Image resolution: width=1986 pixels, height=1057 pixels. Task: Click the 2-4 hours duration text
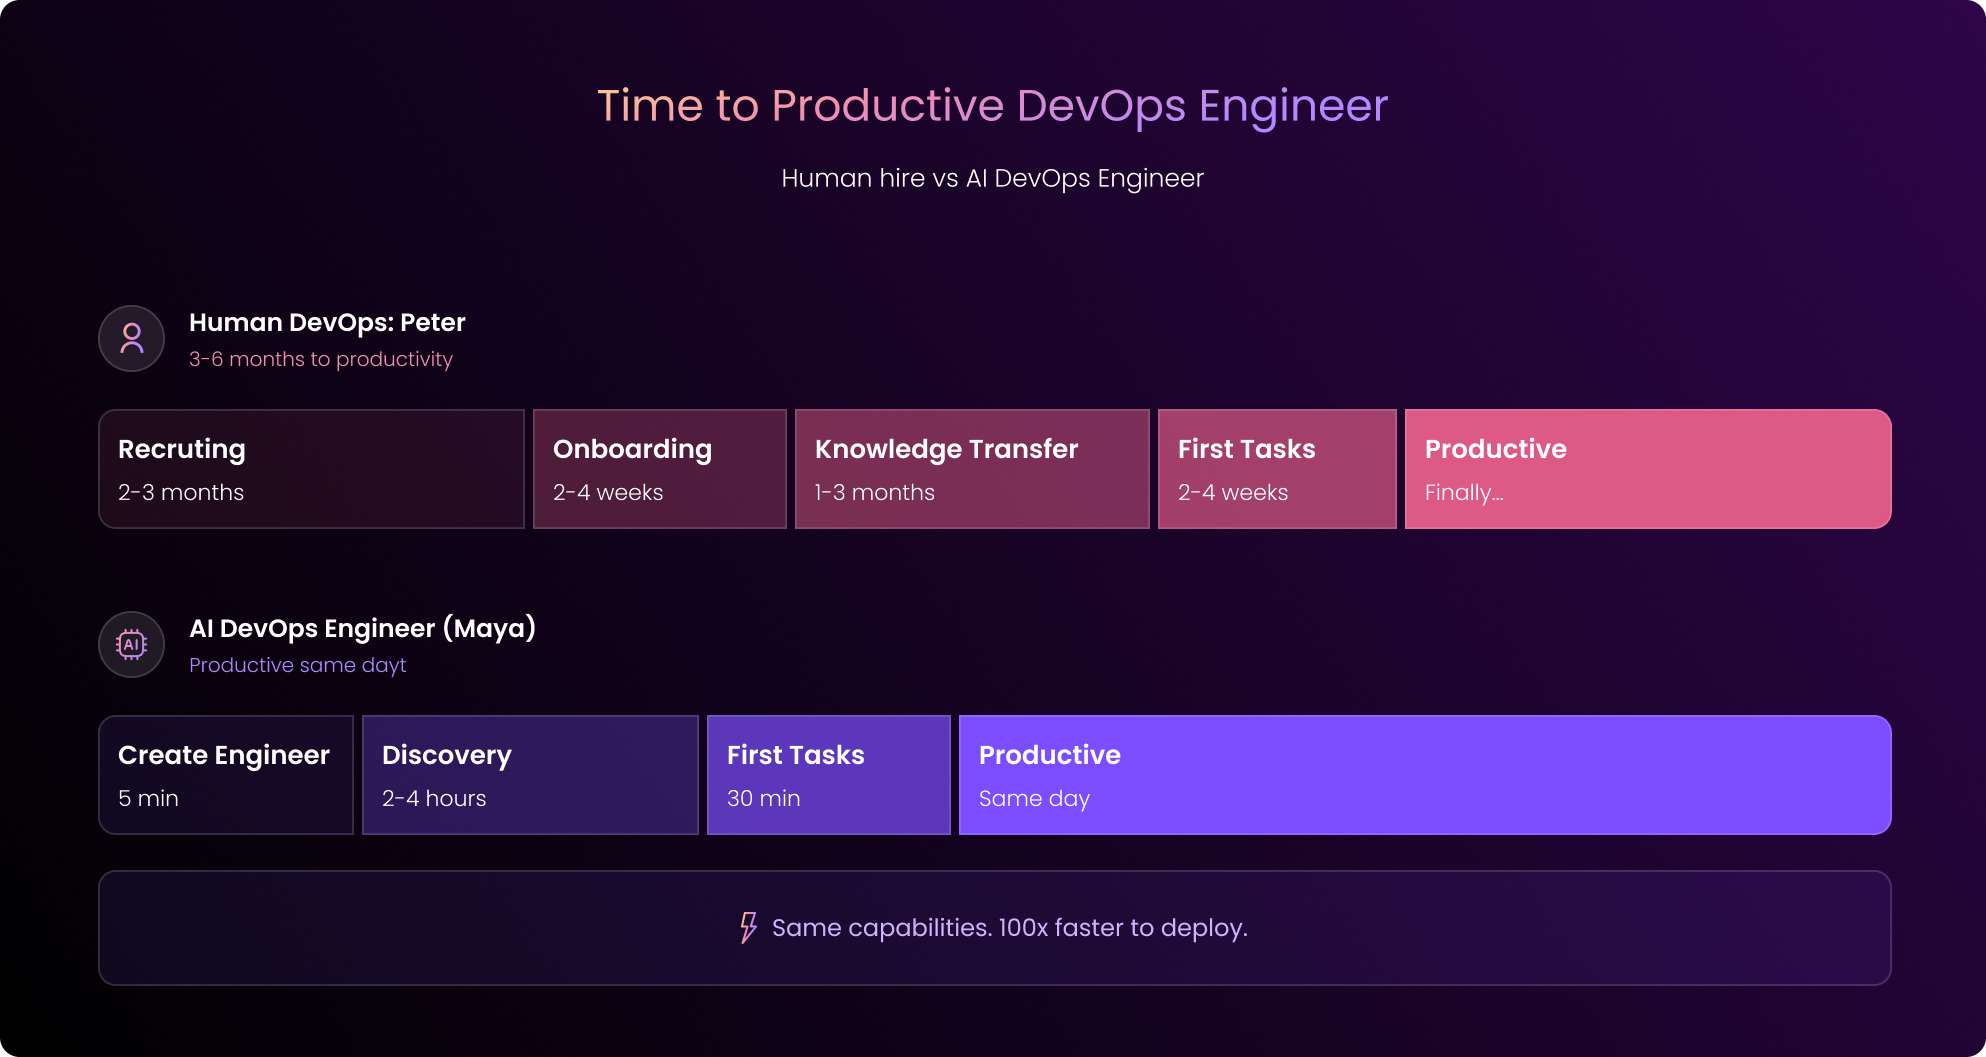point(434,798)
